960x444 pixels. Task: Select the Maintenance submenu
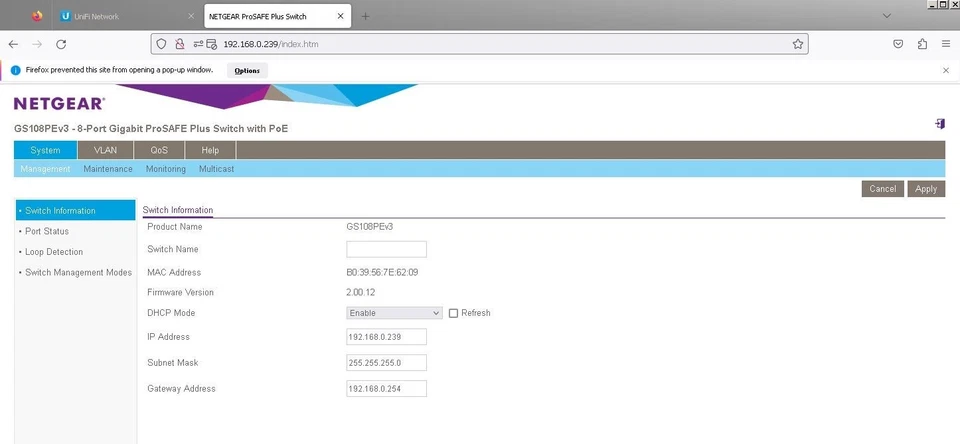pos(108,169)
